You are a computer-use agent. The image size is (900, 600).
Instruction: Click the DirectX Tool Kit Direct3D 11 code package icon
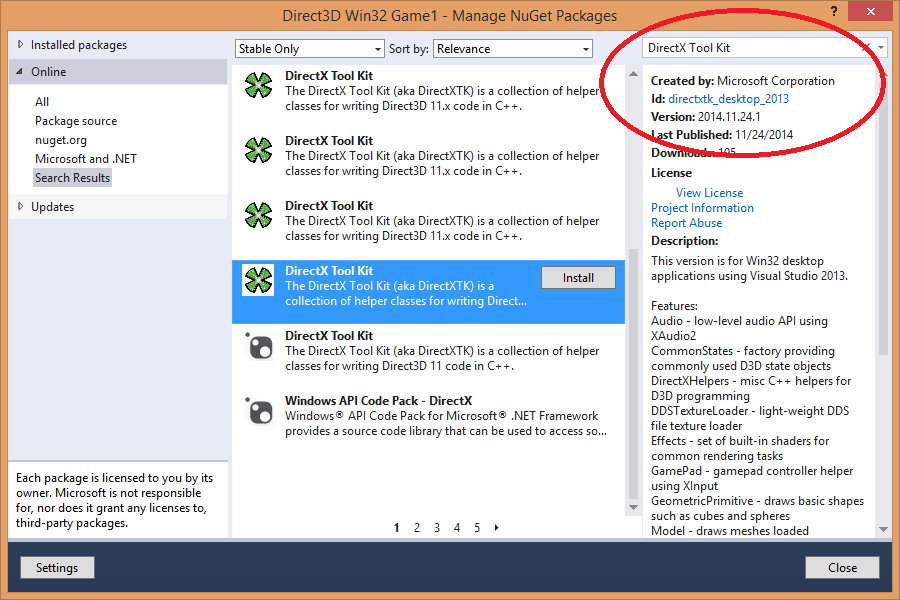[258, 346]
